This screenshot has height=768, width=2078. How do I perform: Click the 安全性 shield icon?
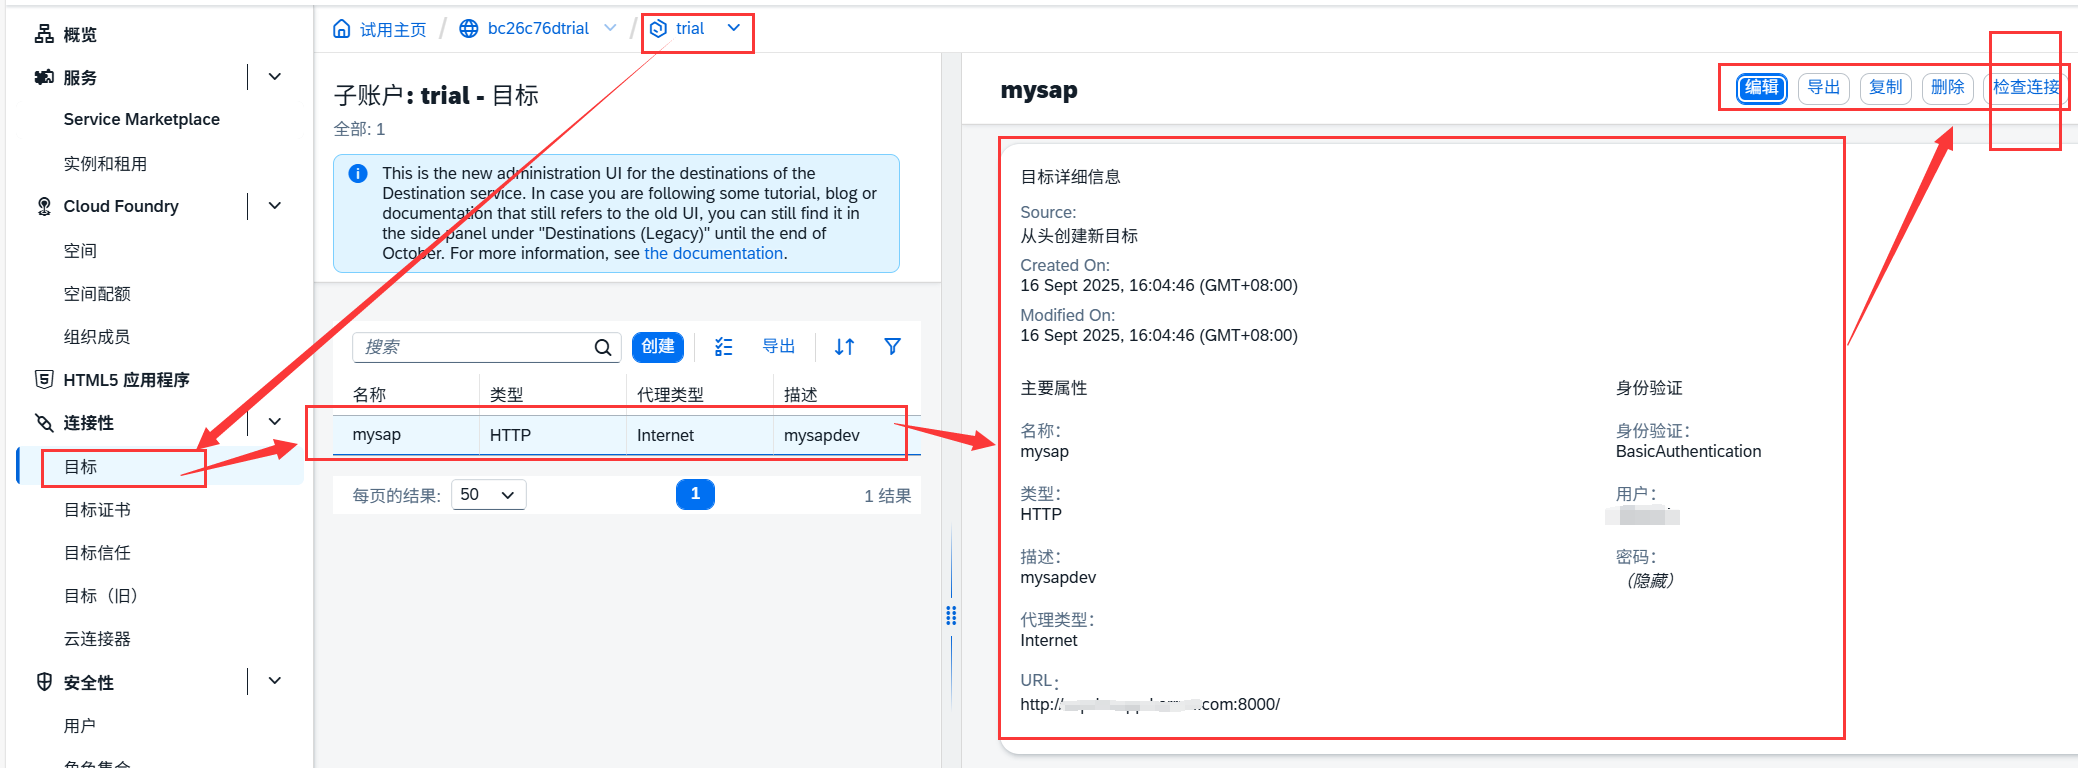click(x=44, y=682)
